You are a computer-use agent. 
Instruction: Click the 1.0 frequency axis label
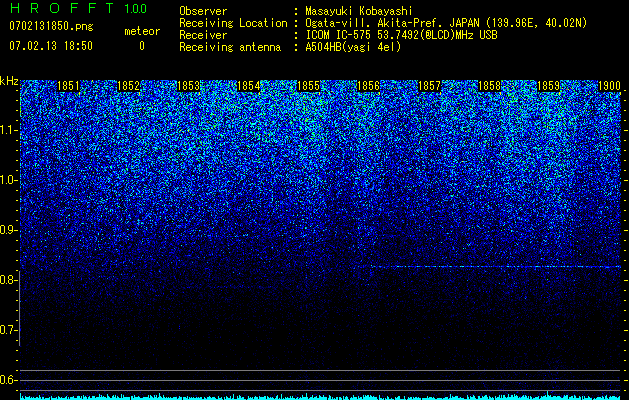pyautogui.click(x=8, y=181)
